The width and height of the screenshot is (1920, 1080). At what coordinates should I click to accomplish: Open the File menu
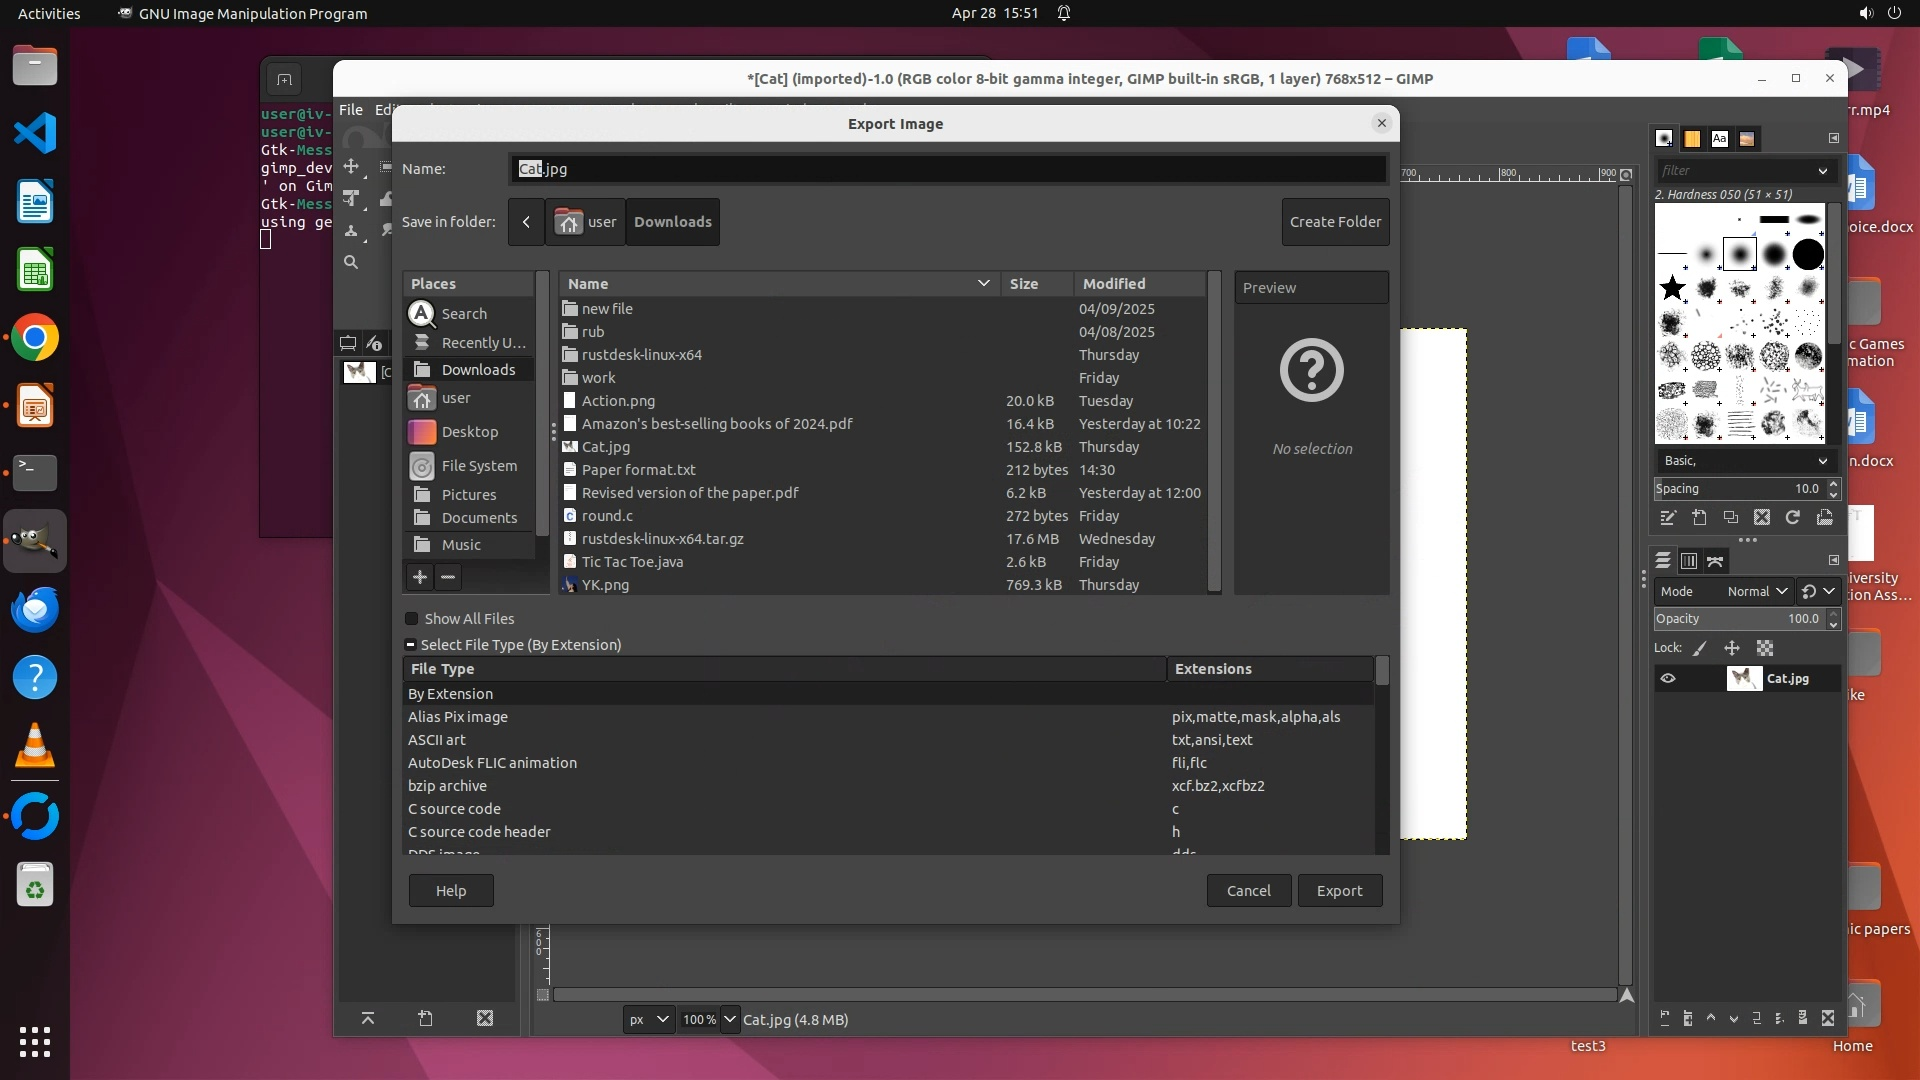click(x=350, y=110)
